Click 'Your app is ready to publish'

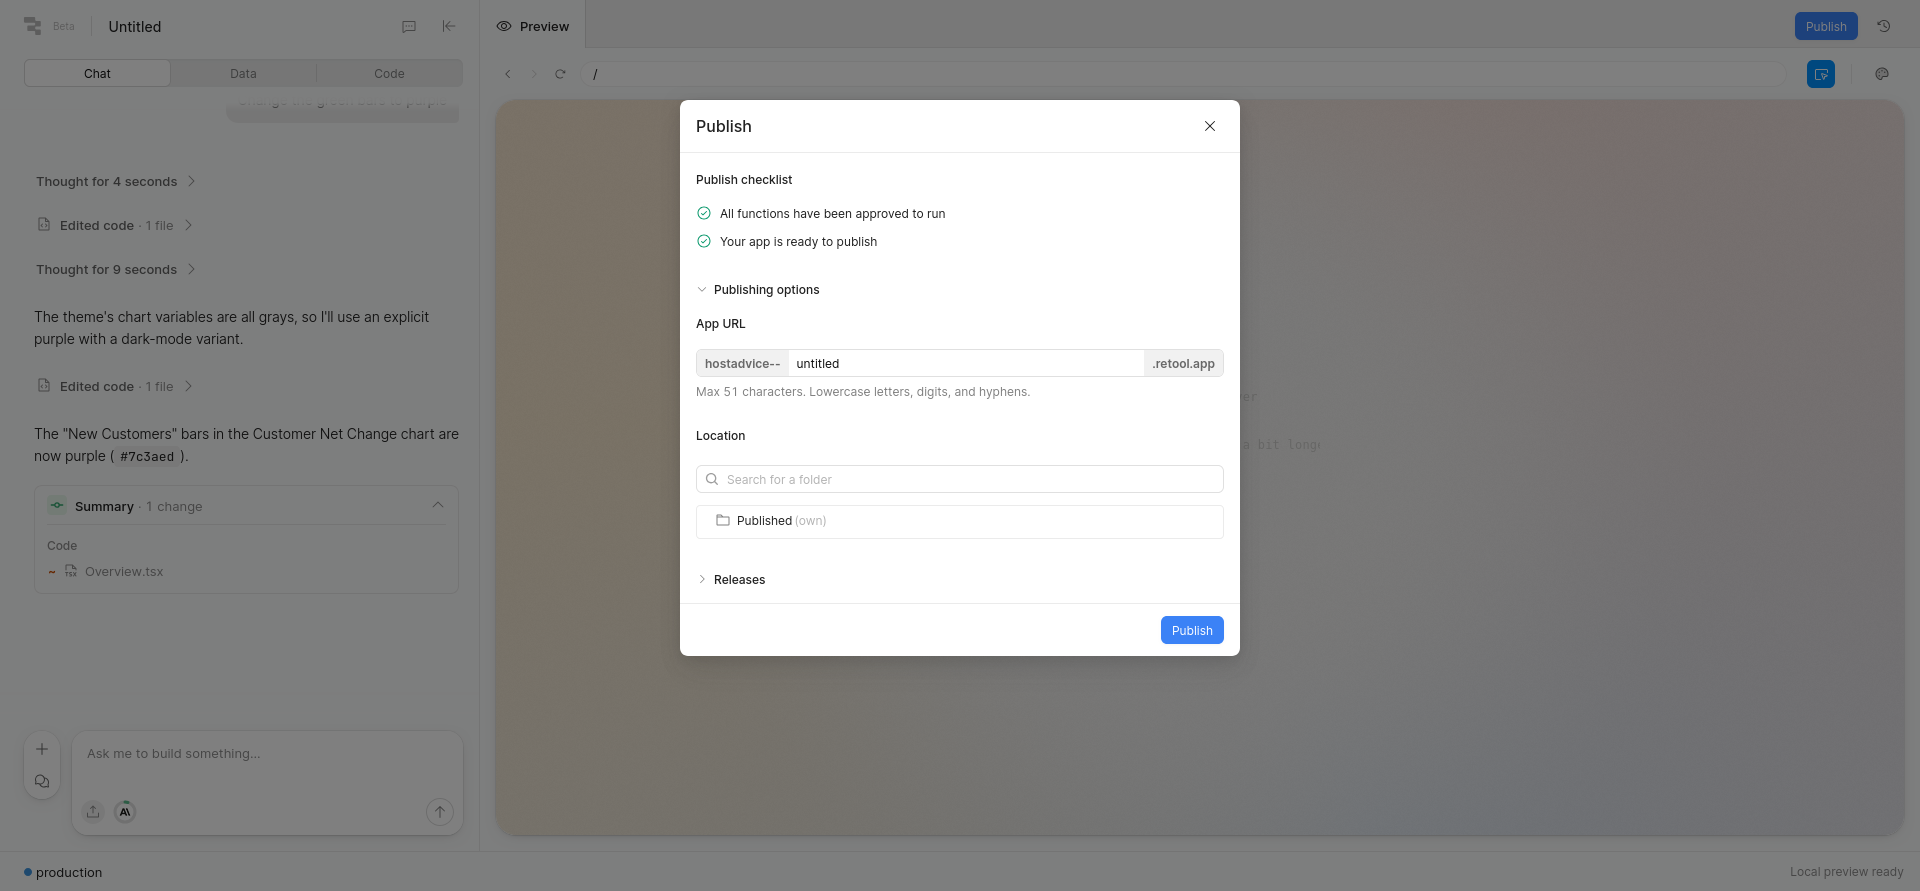point(798,242)
